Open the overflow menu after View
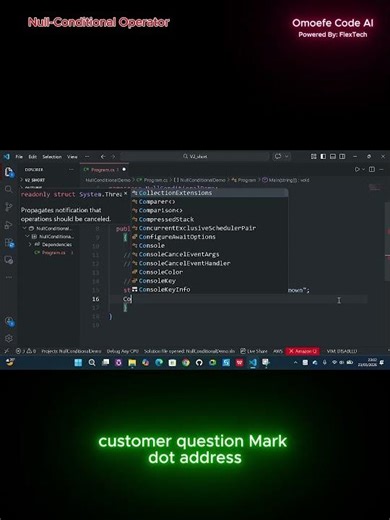Image resolution: width=390 pixels, height=520 pixels. pos(87,157)
